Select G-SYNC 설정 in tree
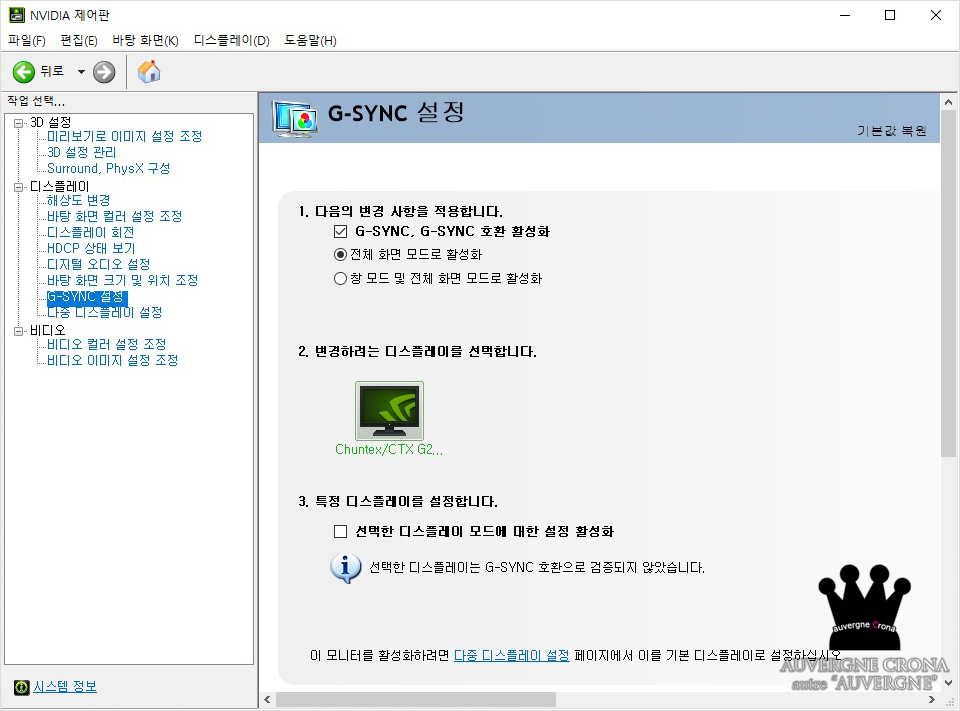960x711 pixels. [x=87, y=296]
